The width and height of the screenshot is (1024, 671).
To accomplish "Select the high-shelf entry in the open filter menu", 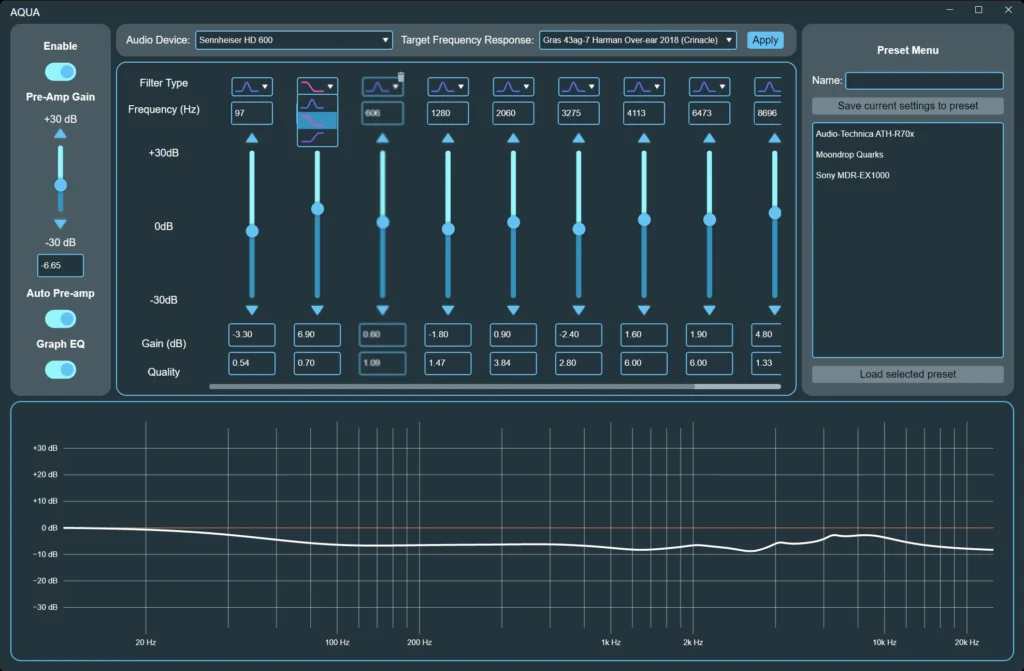I will click(317, 138).
